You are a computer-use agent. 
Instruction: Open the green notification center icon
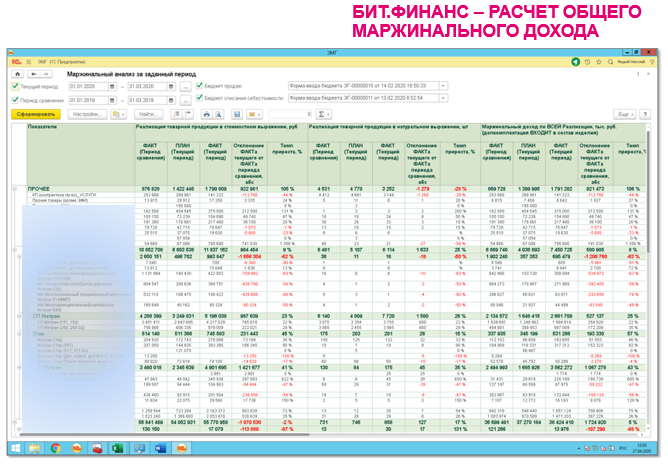coord(576,62)
